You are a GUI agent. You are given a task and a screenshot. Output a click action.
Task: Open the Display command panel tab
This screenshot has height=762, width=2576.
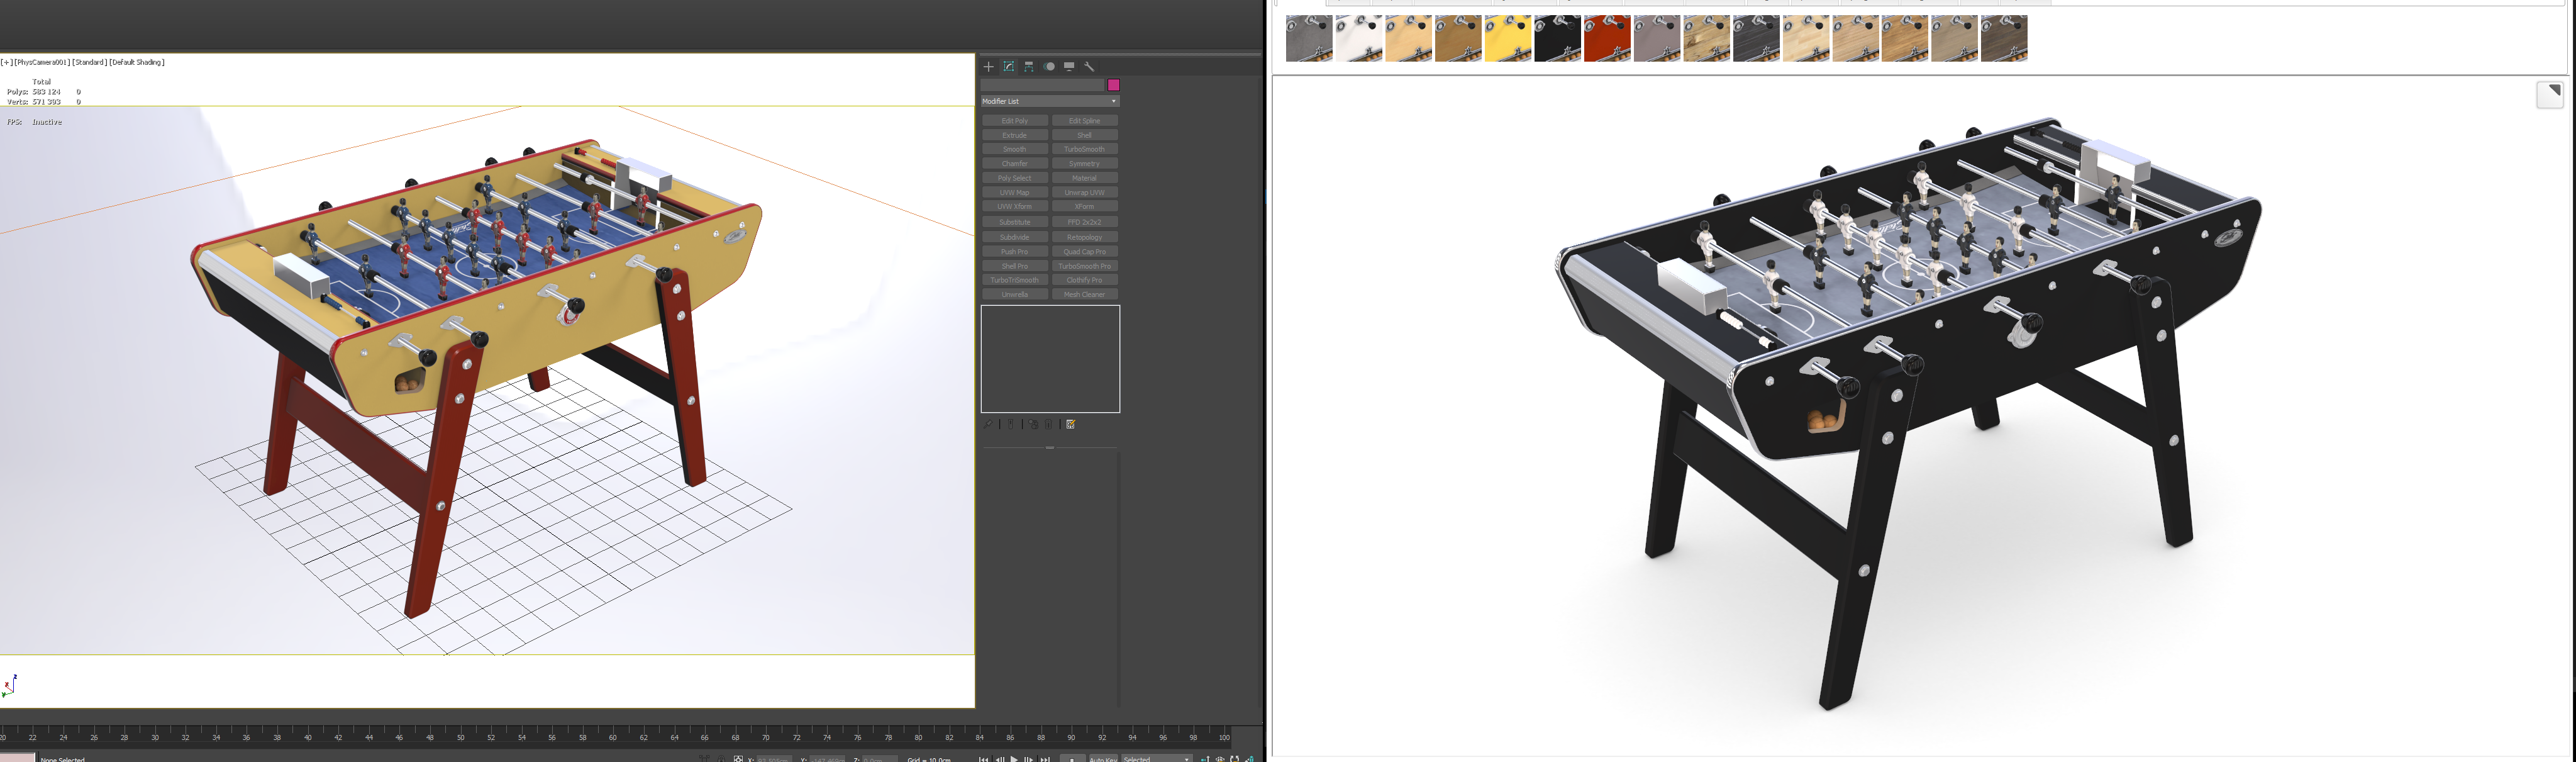point(1069,66)
